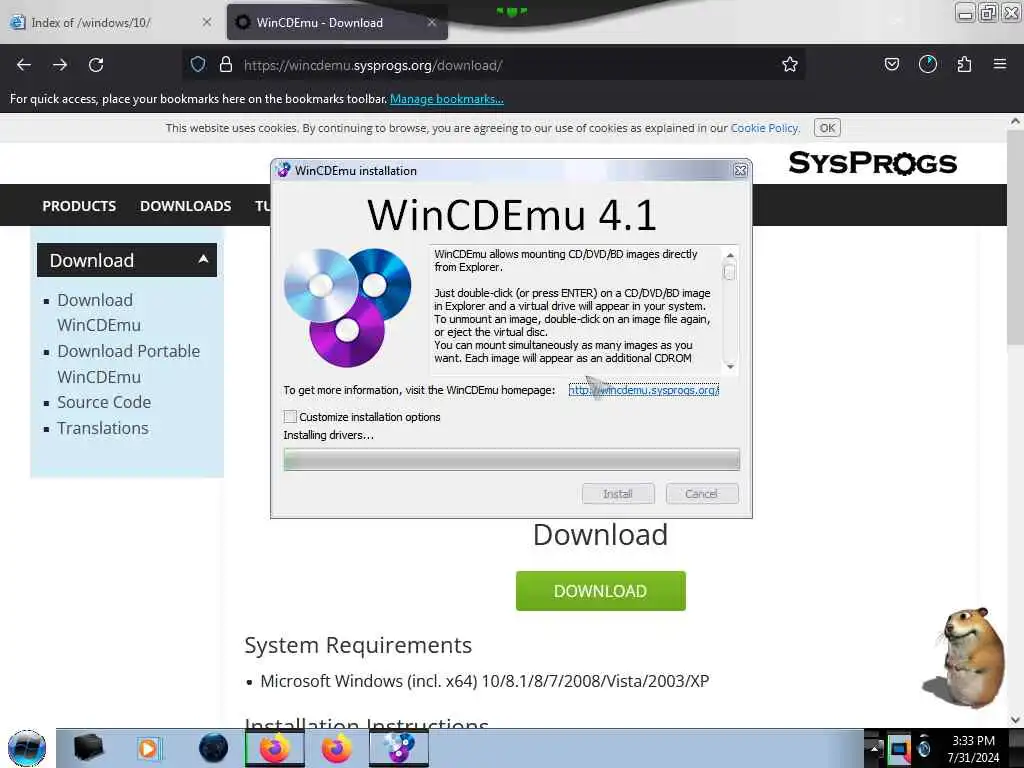Click the 'System Requirements' heading

pos(358,645)
